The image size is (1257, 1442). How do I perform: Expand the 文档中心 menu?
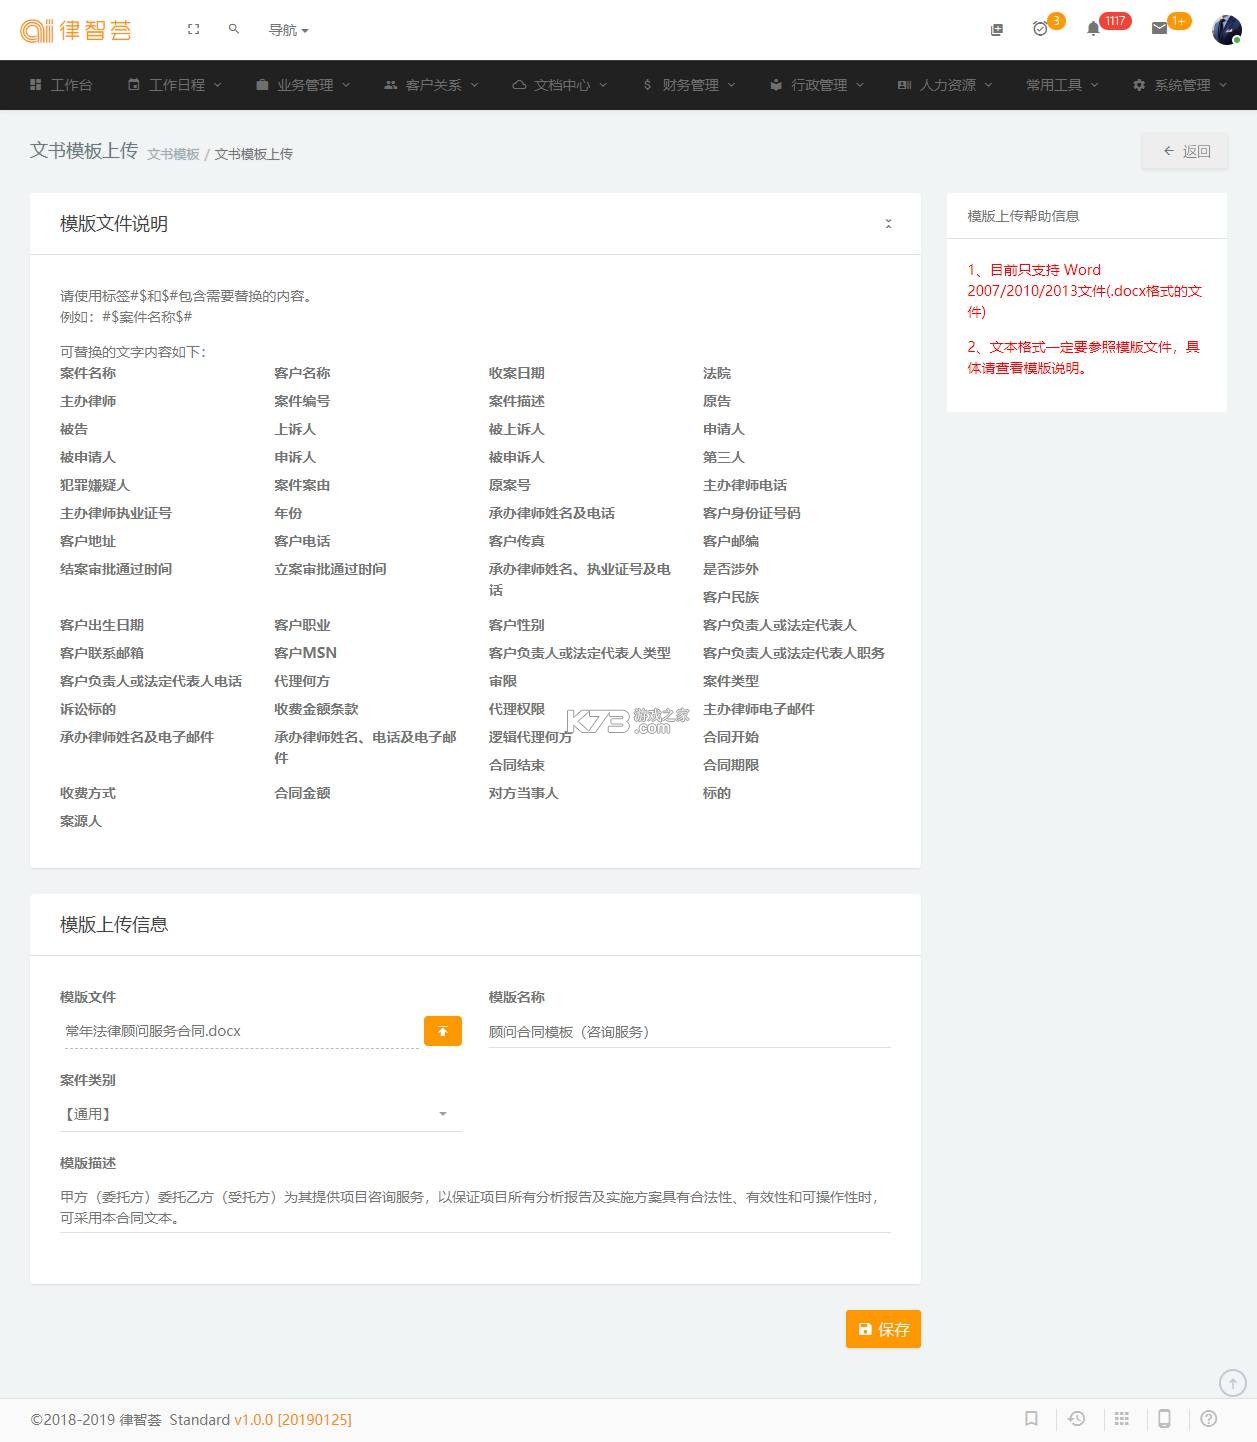560,85
